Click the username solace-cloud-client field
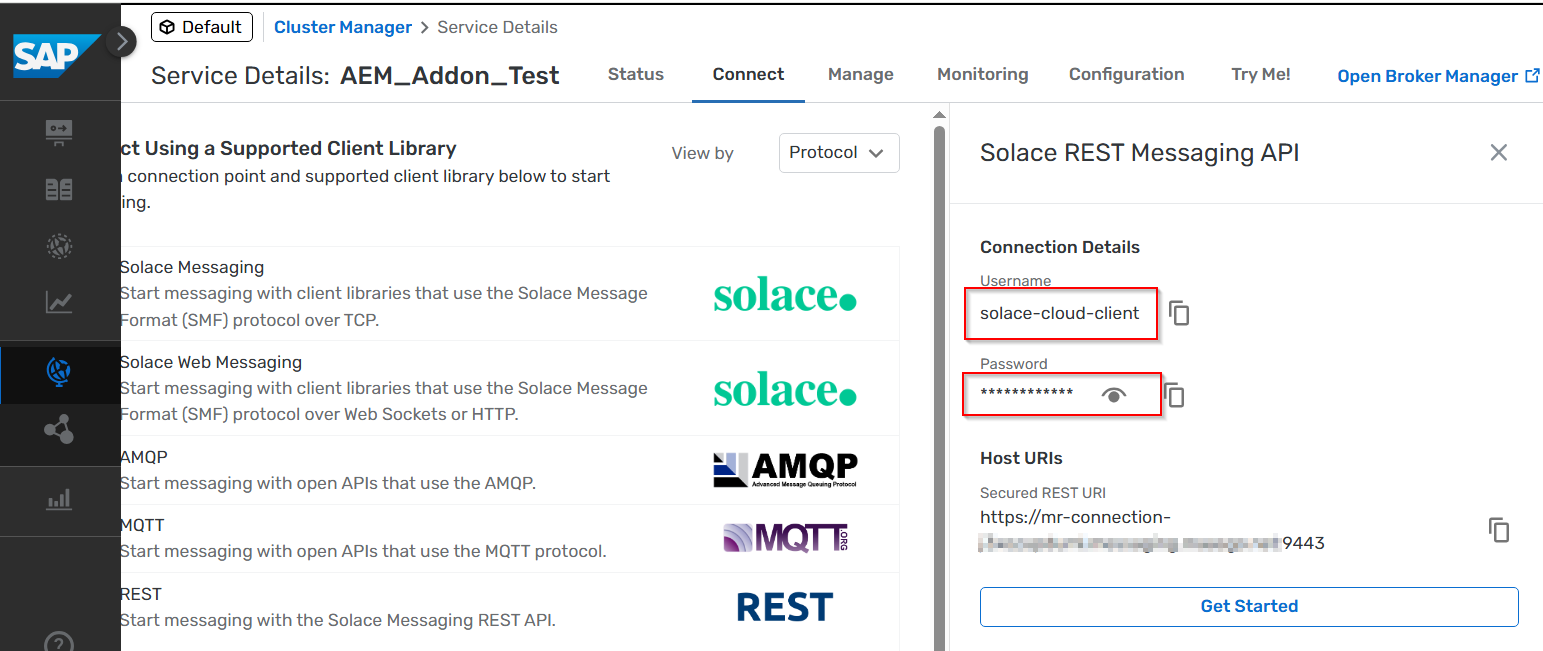 (x=1060, y=313)
